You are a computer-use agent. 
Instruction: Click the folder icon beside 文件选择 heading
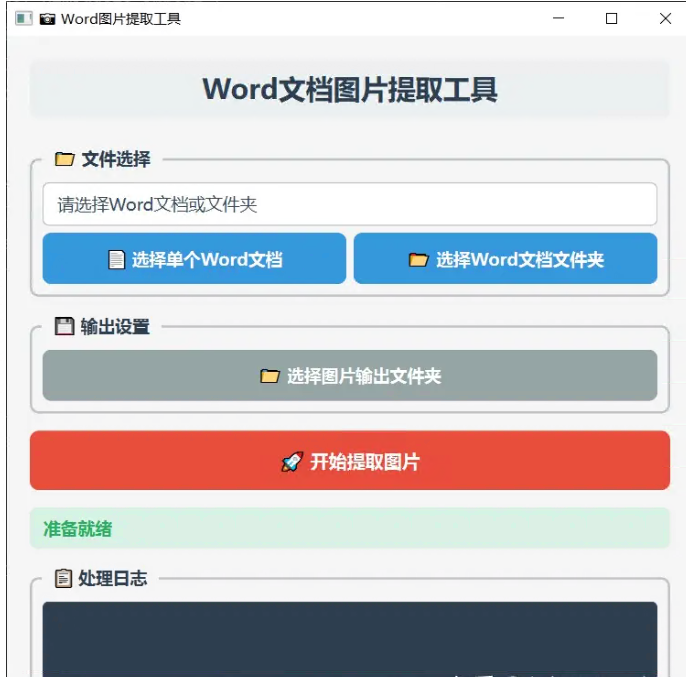pos(64,159)
